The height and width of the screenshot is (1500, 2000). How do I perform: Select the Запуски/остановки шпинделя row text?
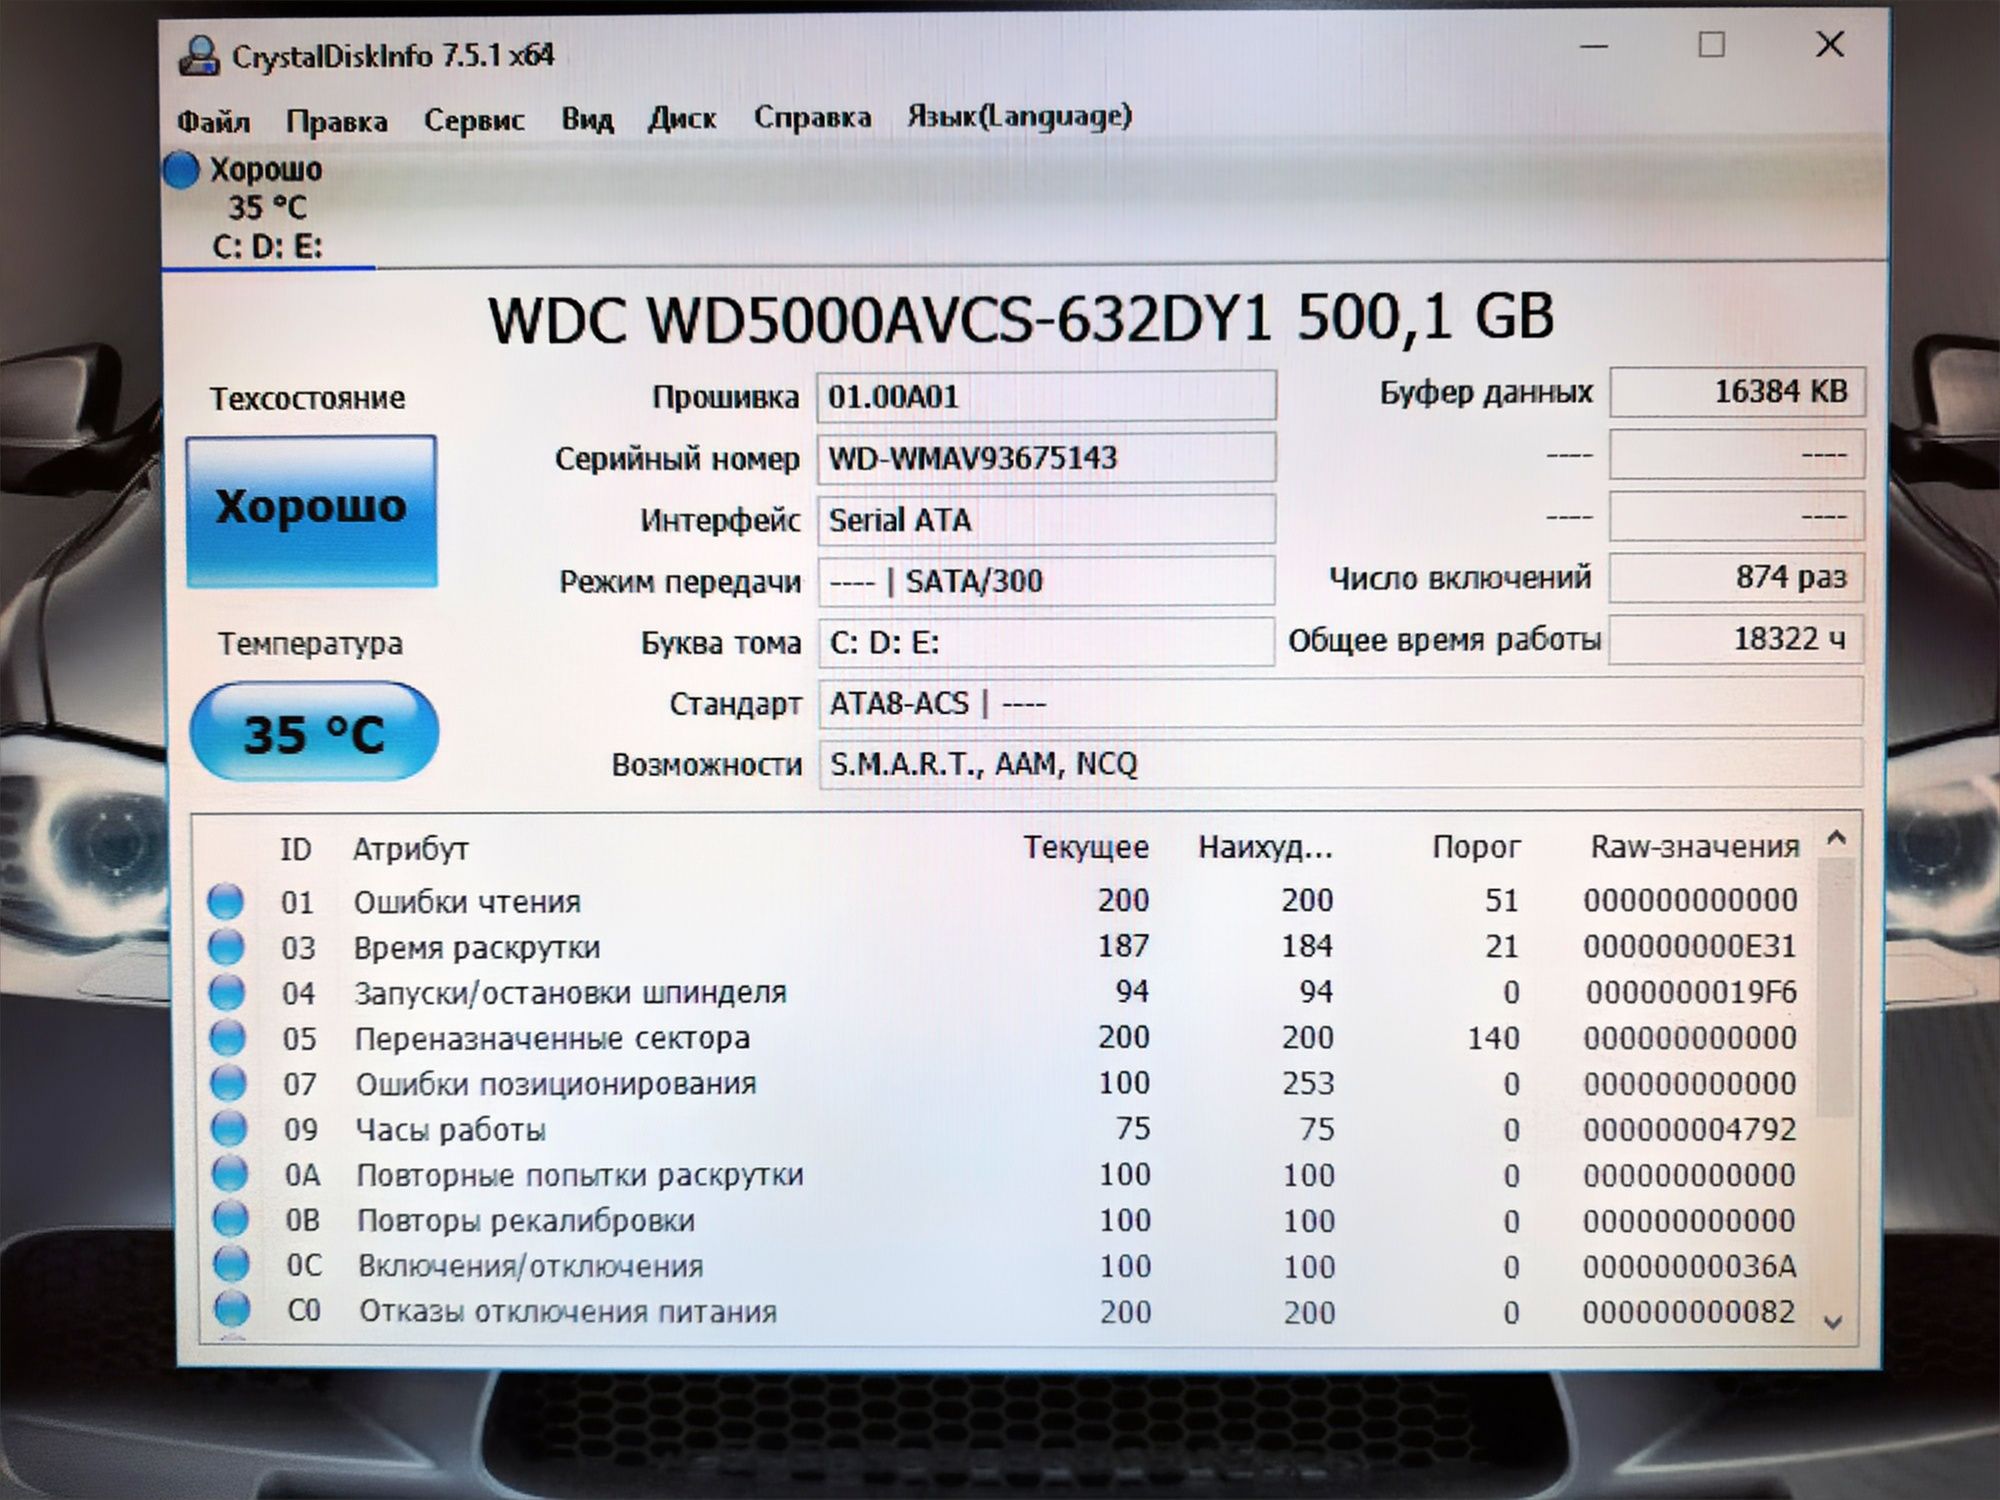[x=571, y=993]
